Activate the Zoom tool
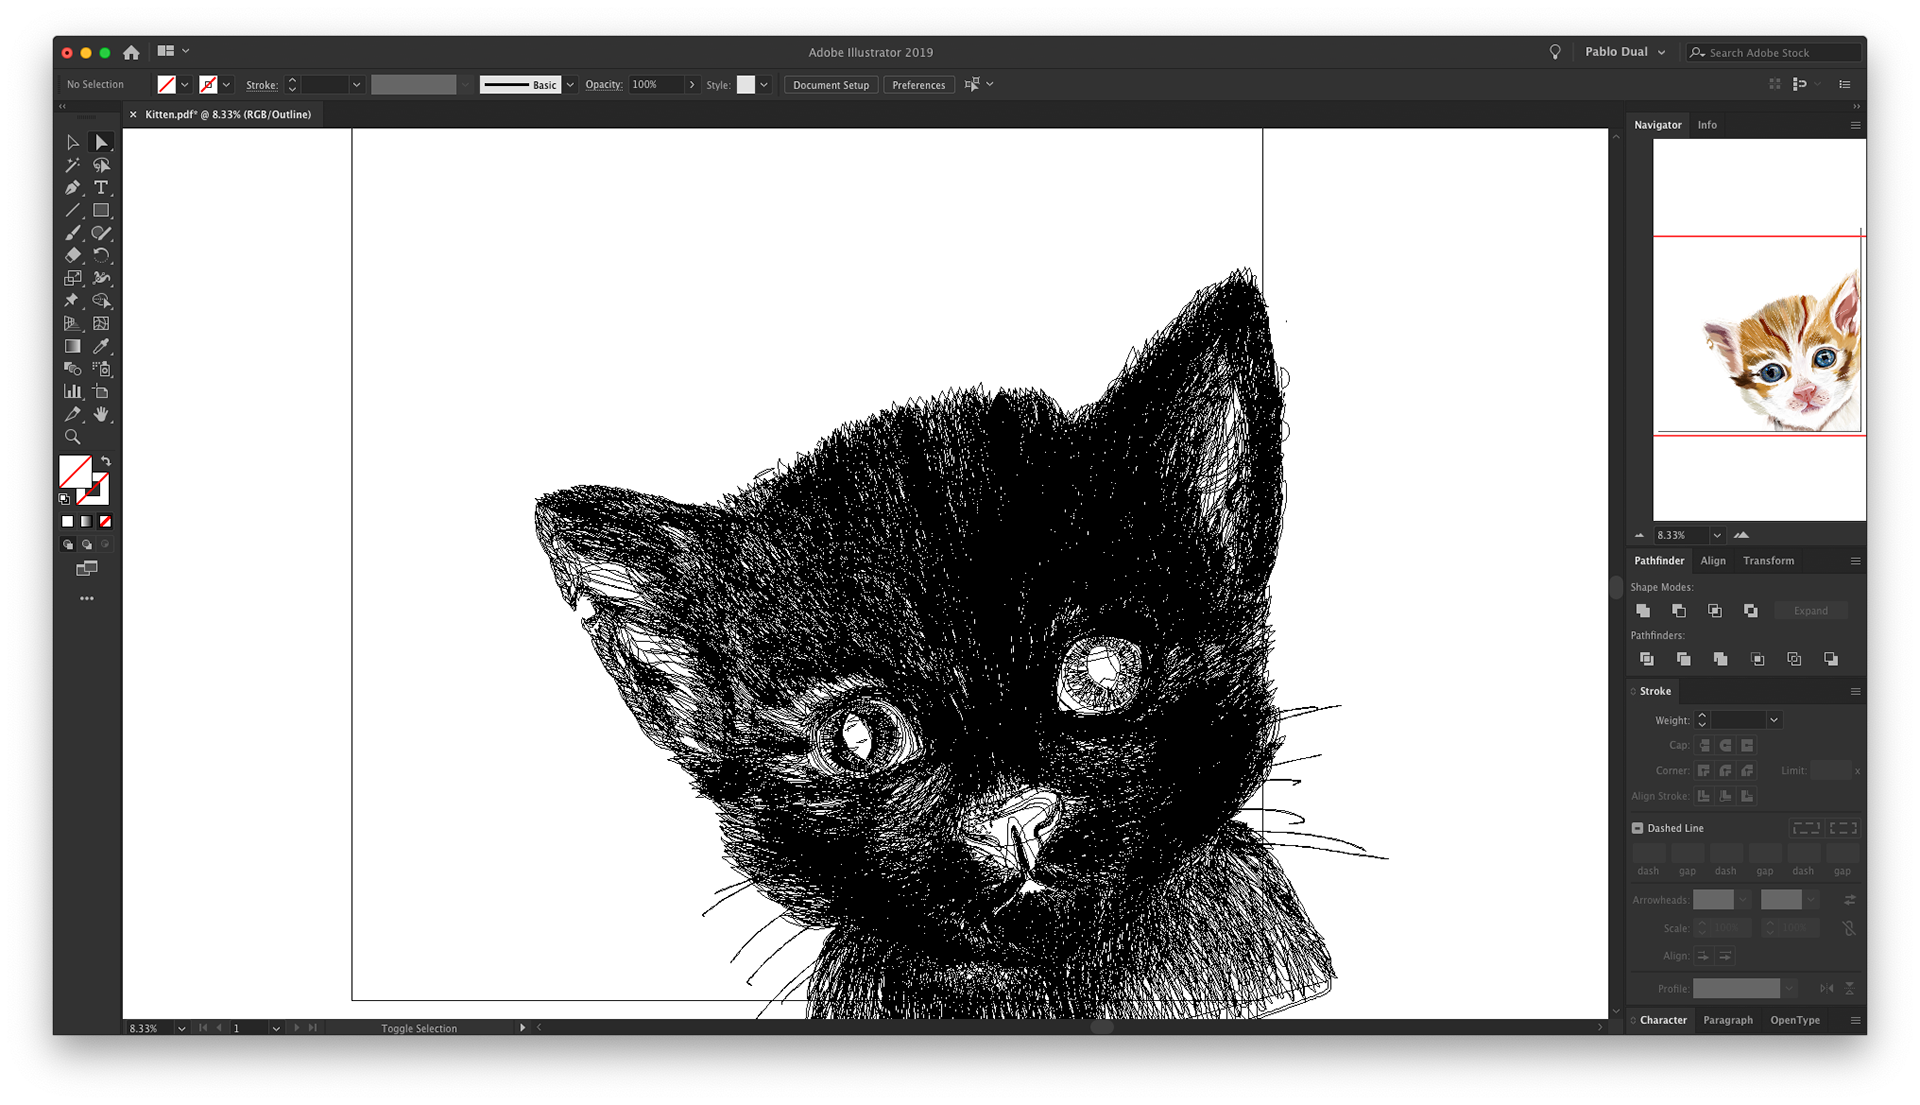1920x1105 pixels. point(72,437)
